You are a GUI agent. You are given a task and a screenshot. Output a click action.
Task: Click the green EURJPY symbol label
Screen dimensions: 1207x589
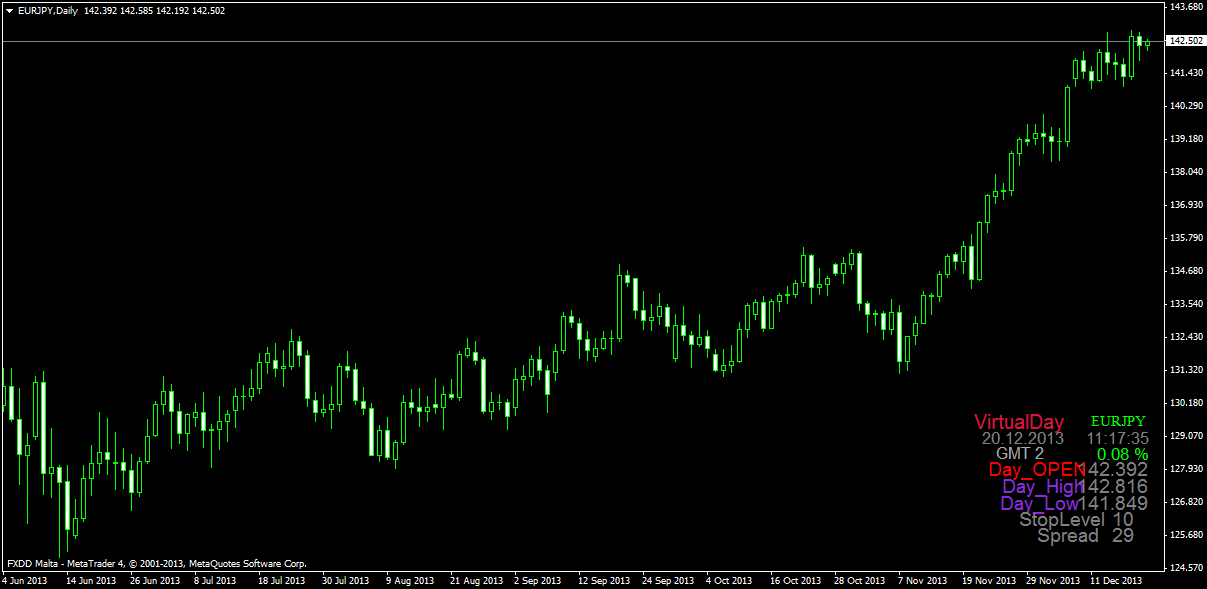tap(1118, 421)
